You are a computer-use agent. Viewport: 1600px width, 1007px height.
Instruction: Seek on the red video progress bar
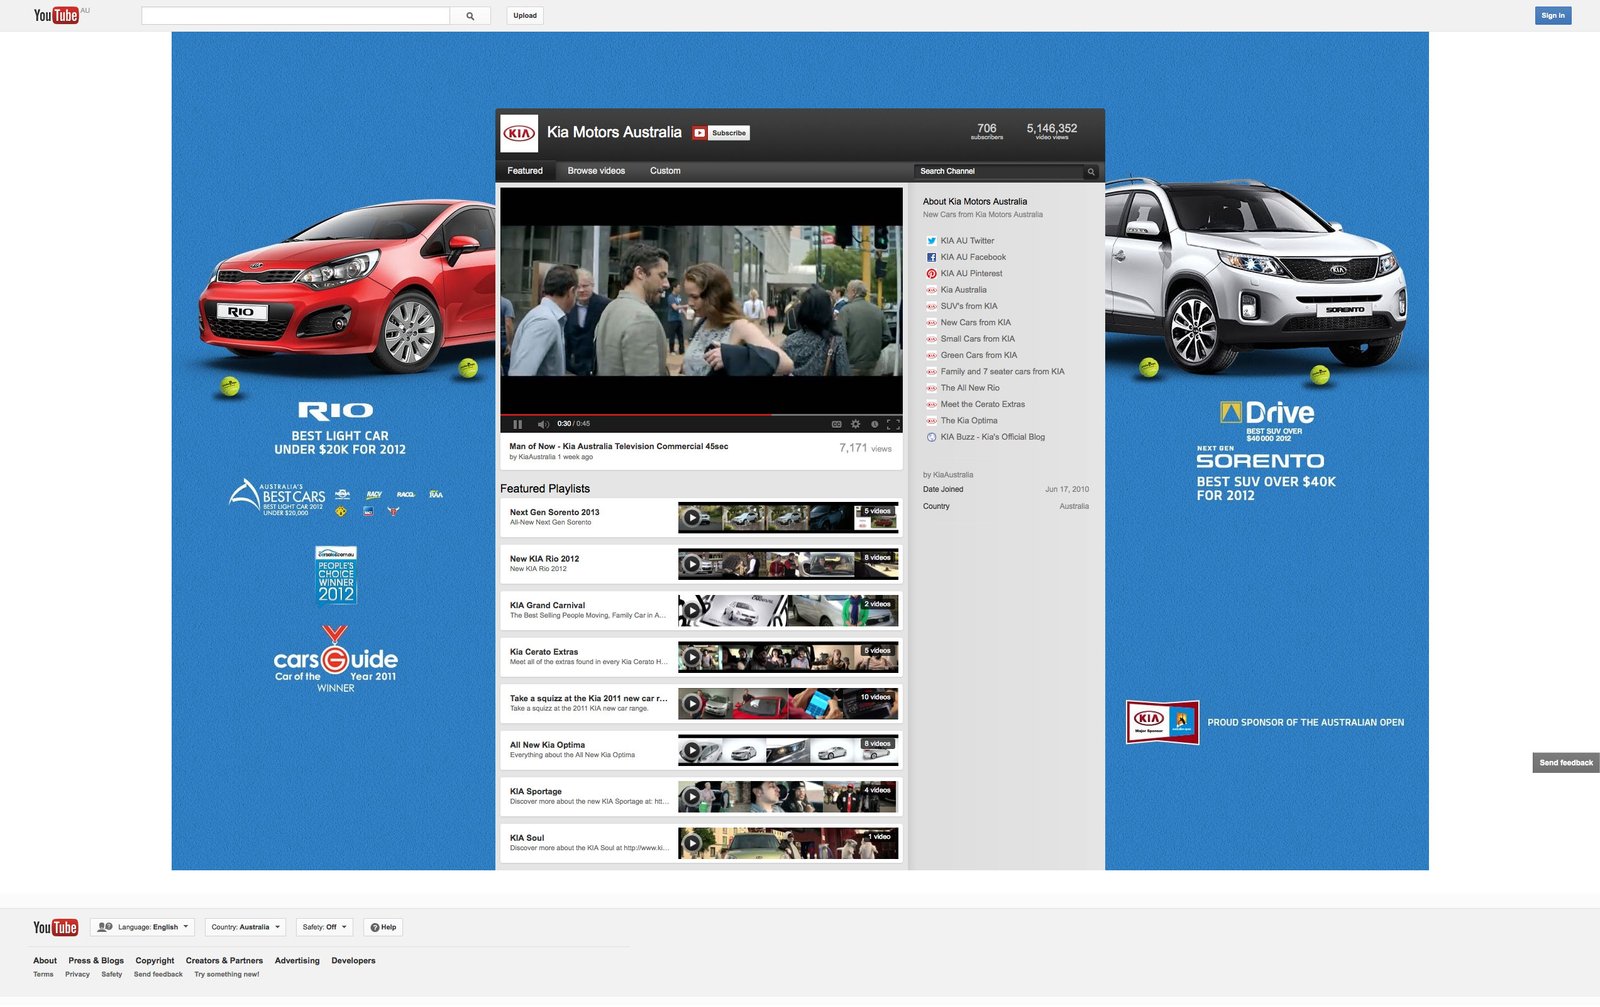coord(635,414)
